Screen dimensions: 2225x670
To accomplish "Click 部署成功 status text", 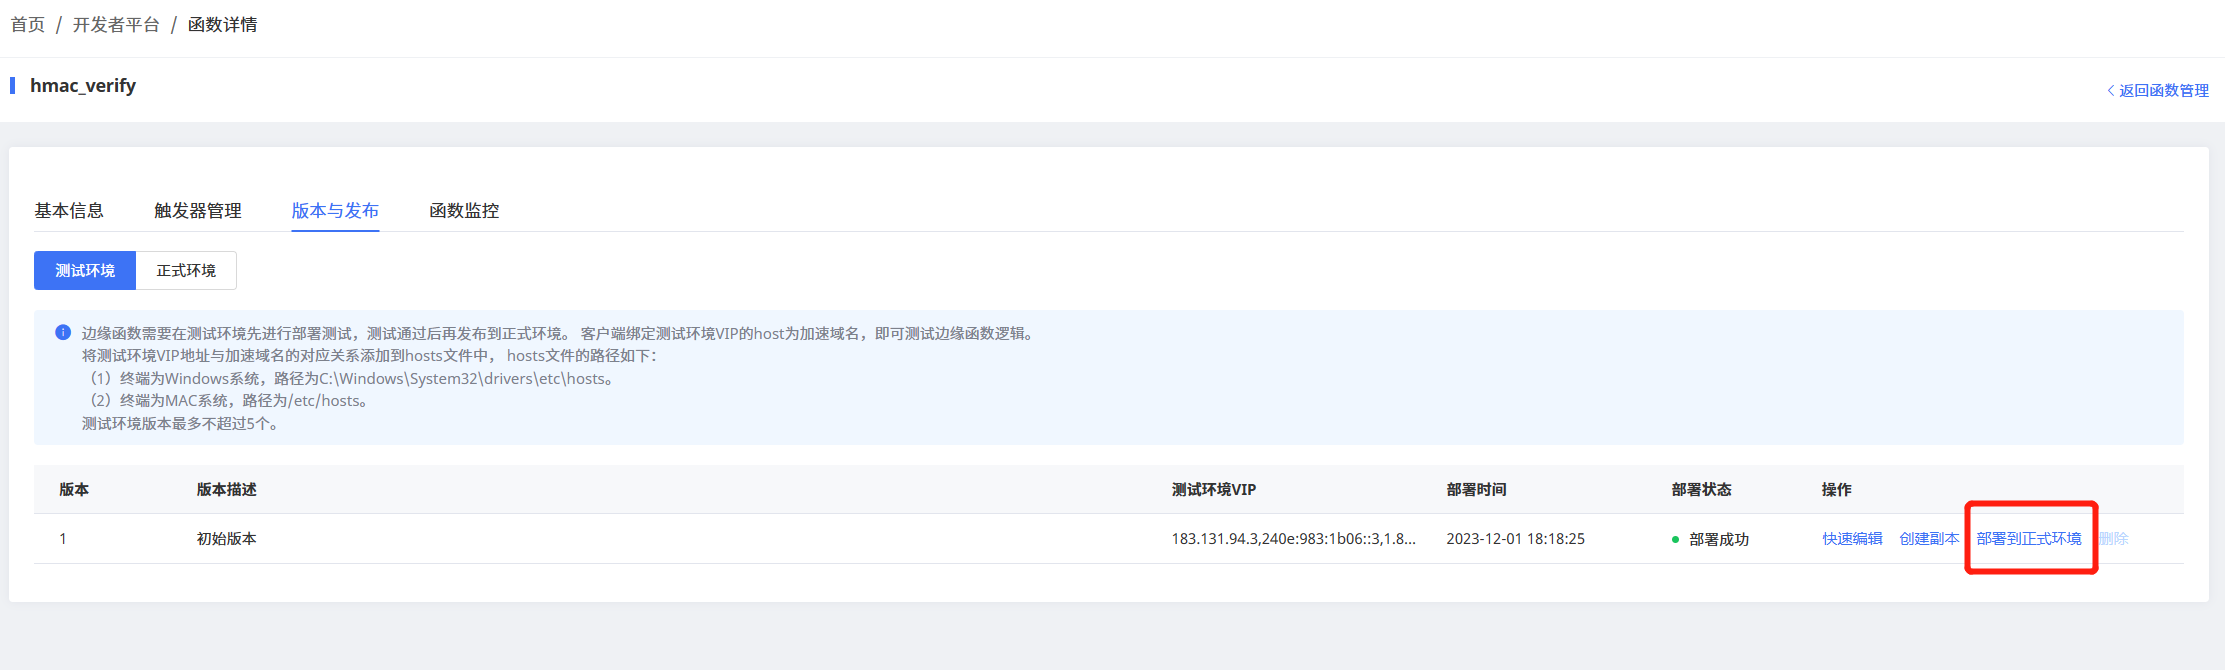I will pos(1719,540).
